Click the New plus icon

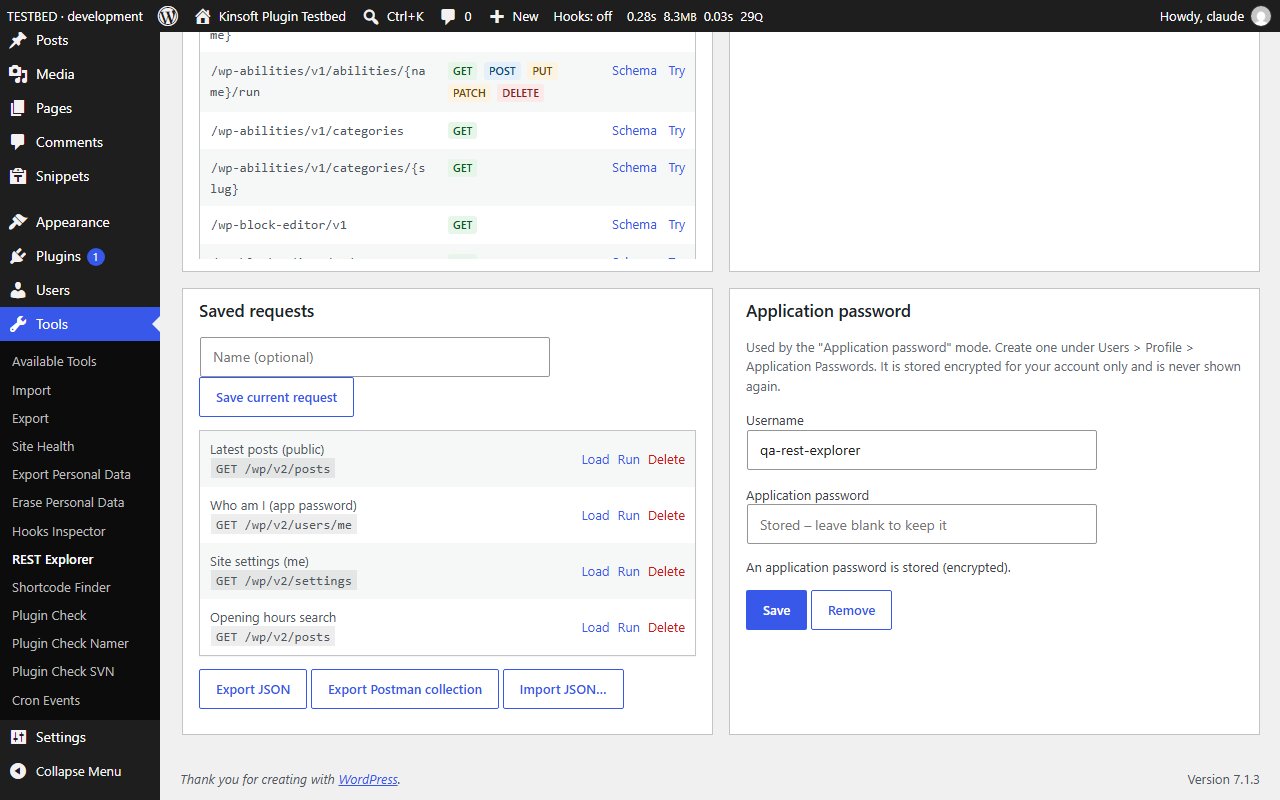coord(497,16)
